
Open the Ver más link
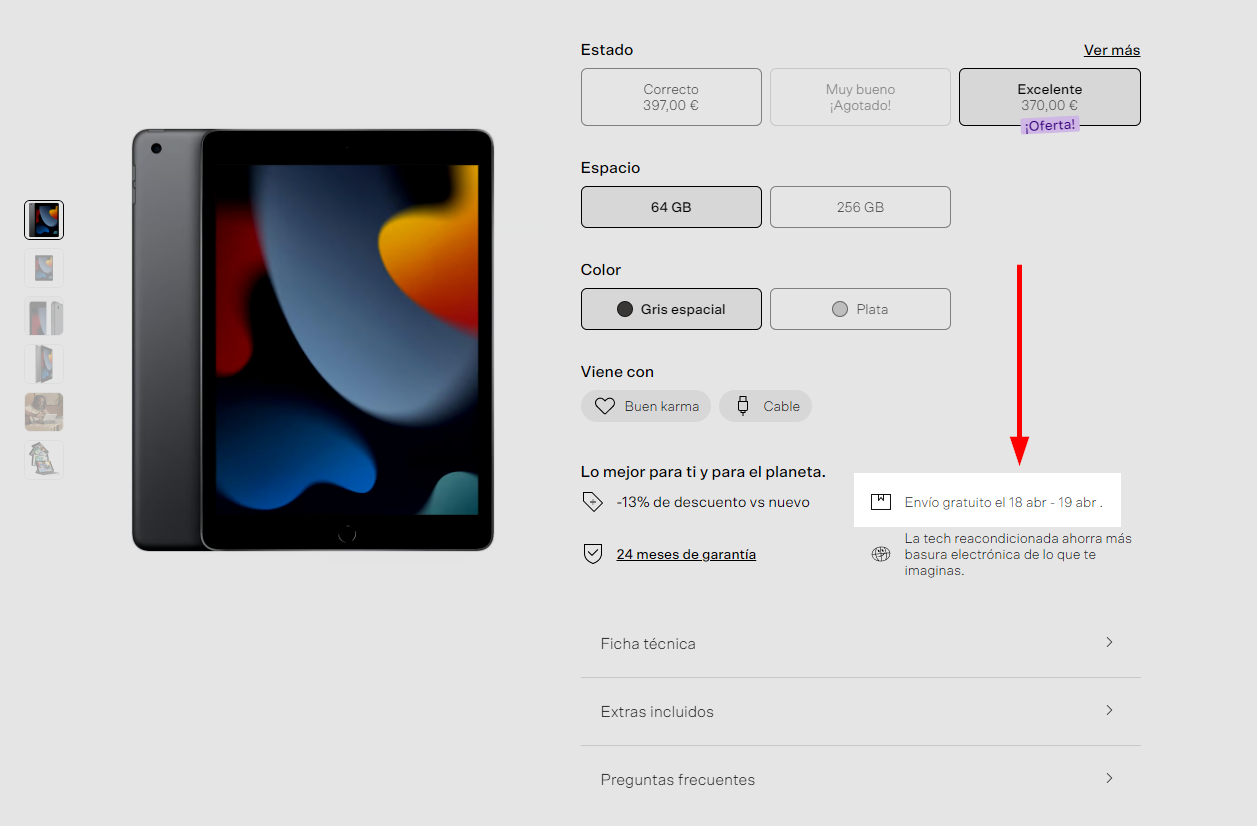[x=1111, y=50]
